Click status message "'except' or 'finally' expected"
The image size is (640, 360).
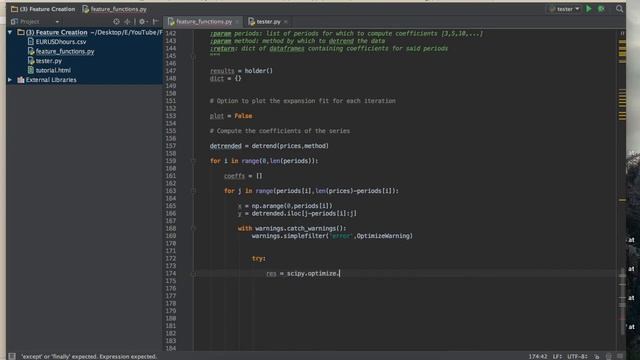click(89, 357)
